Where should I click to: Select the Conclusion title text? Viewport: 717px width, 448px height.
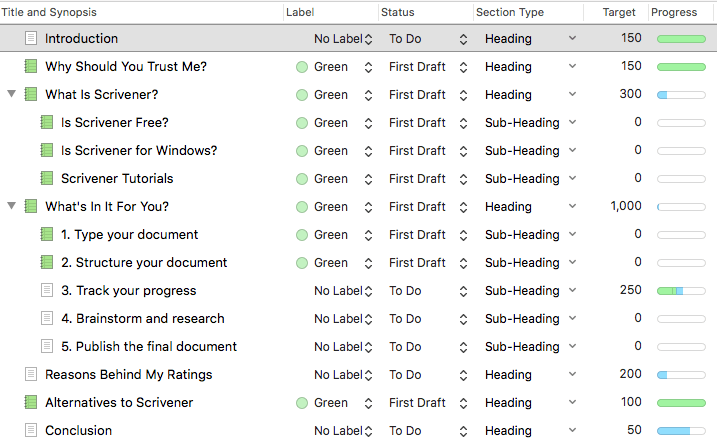point(78,431)
